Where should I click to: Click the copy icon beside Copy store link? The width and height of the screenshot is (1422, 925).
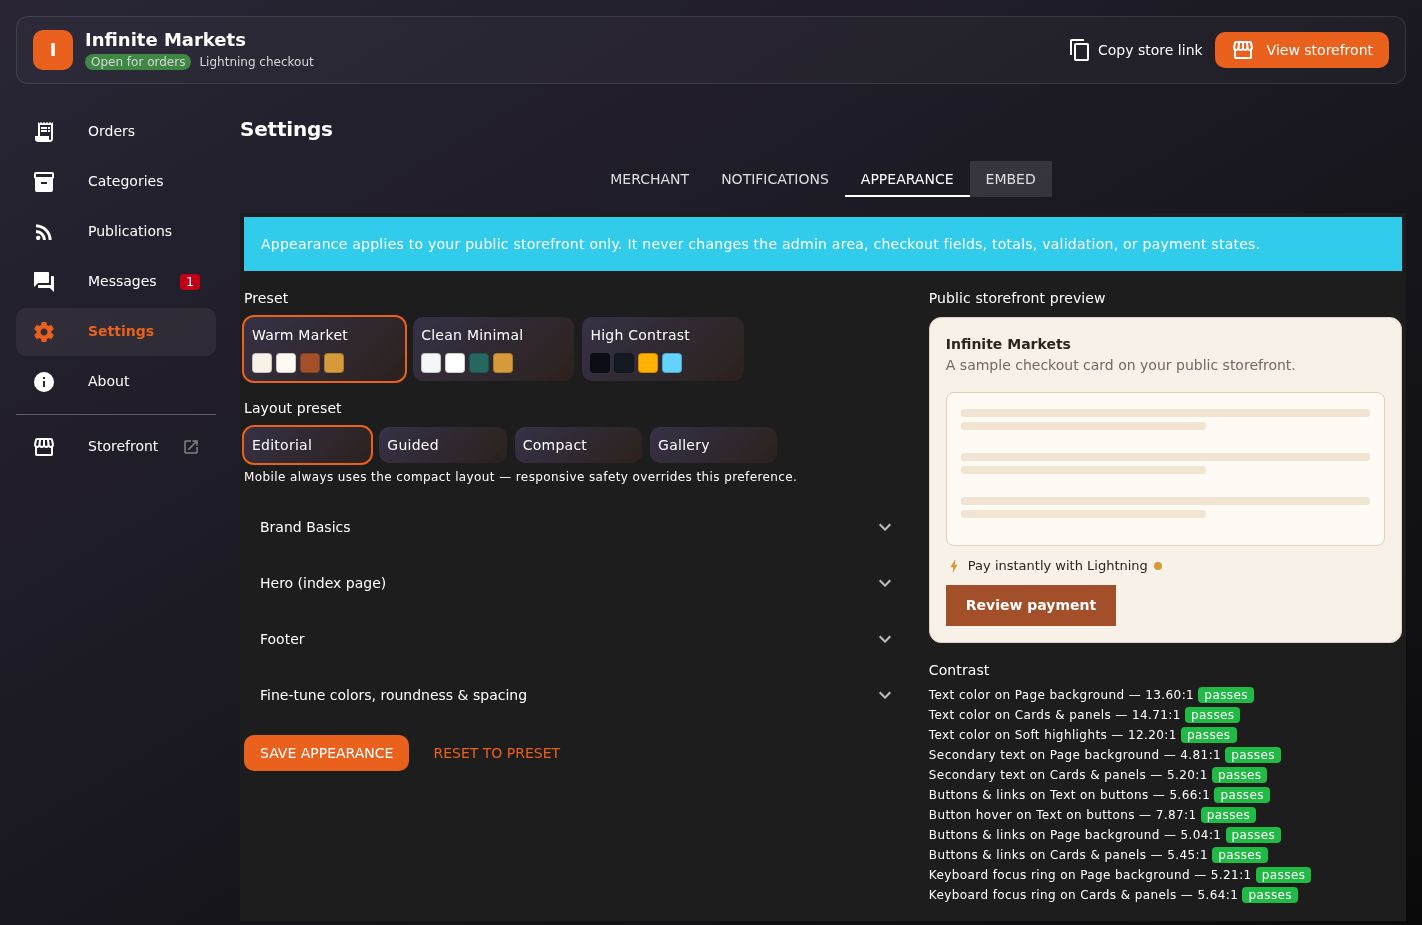pos(1080,50)
